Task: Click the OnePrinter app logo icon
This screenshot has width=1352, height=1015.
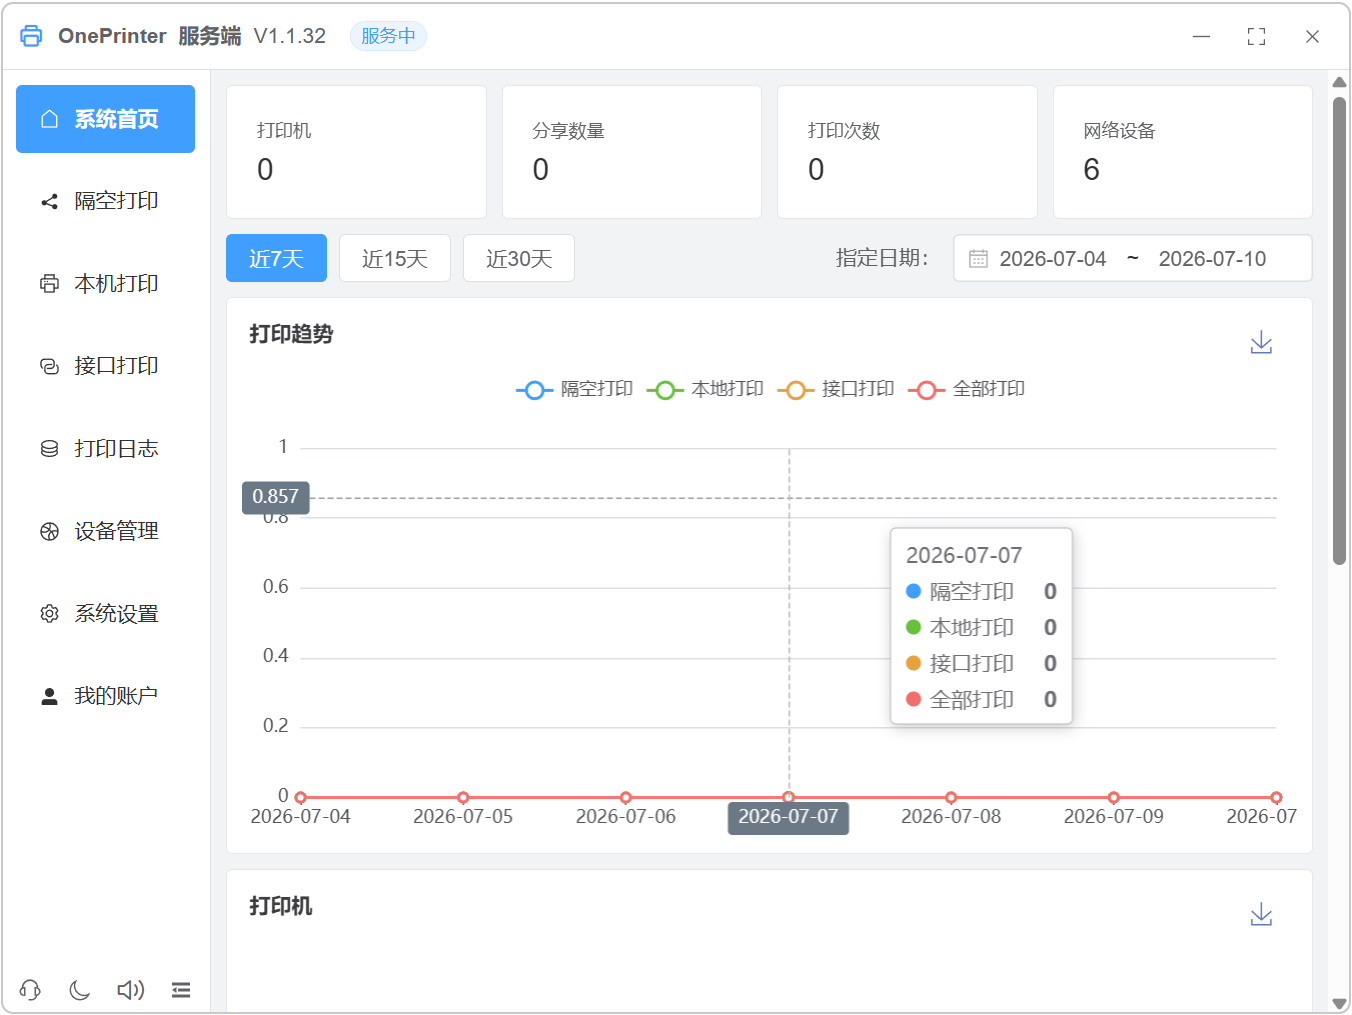Action: (x=31, y=36)
